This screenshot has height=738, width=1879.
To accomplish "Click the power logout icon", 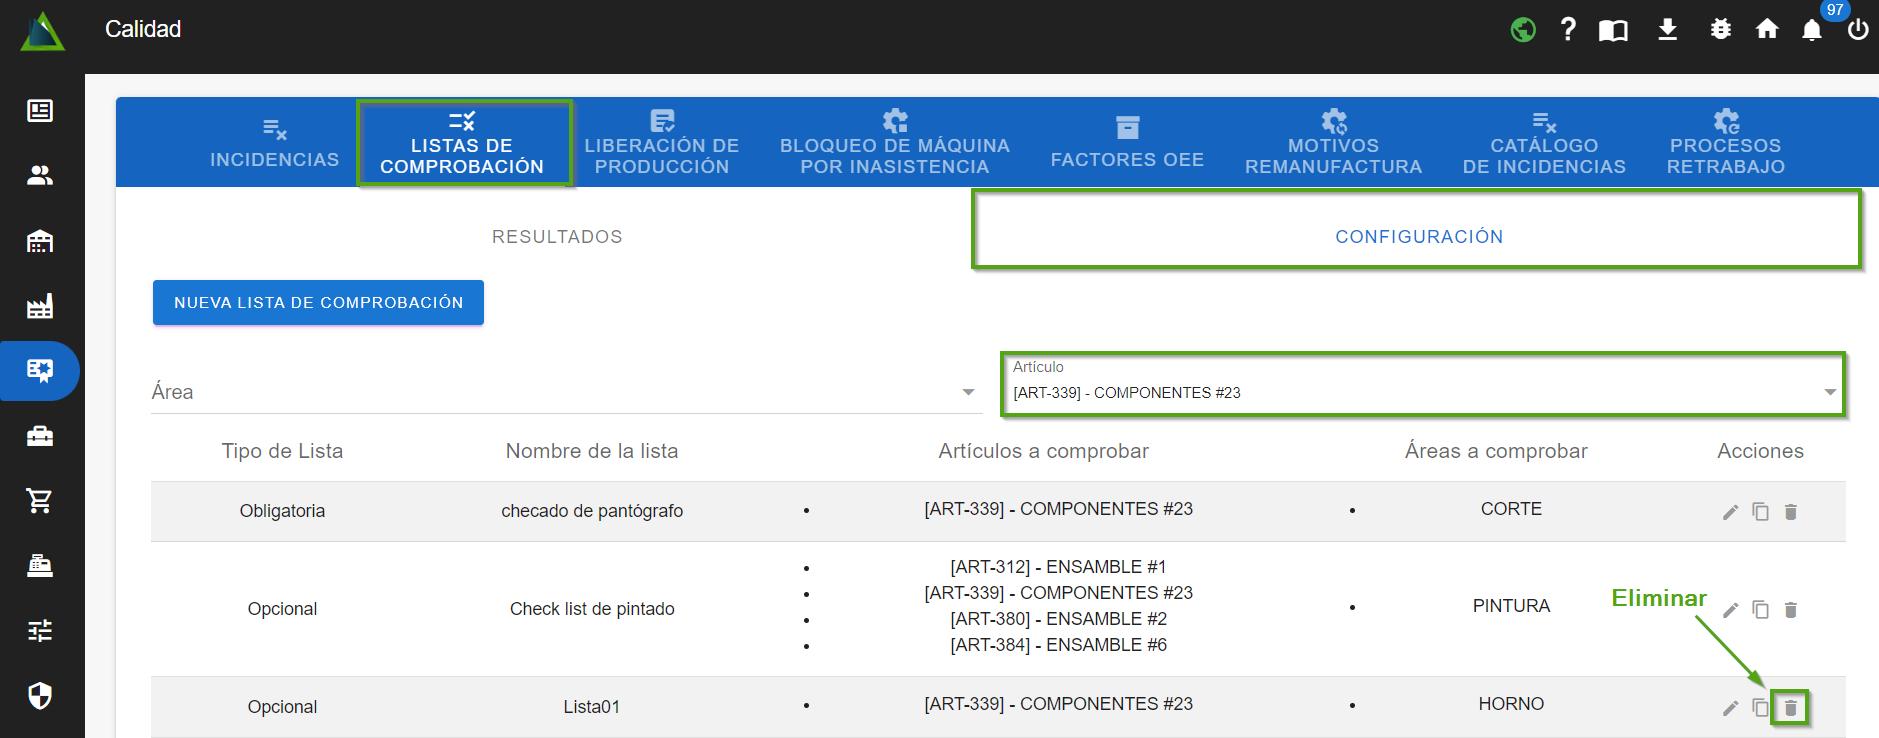I will (x=1858, y=30).
